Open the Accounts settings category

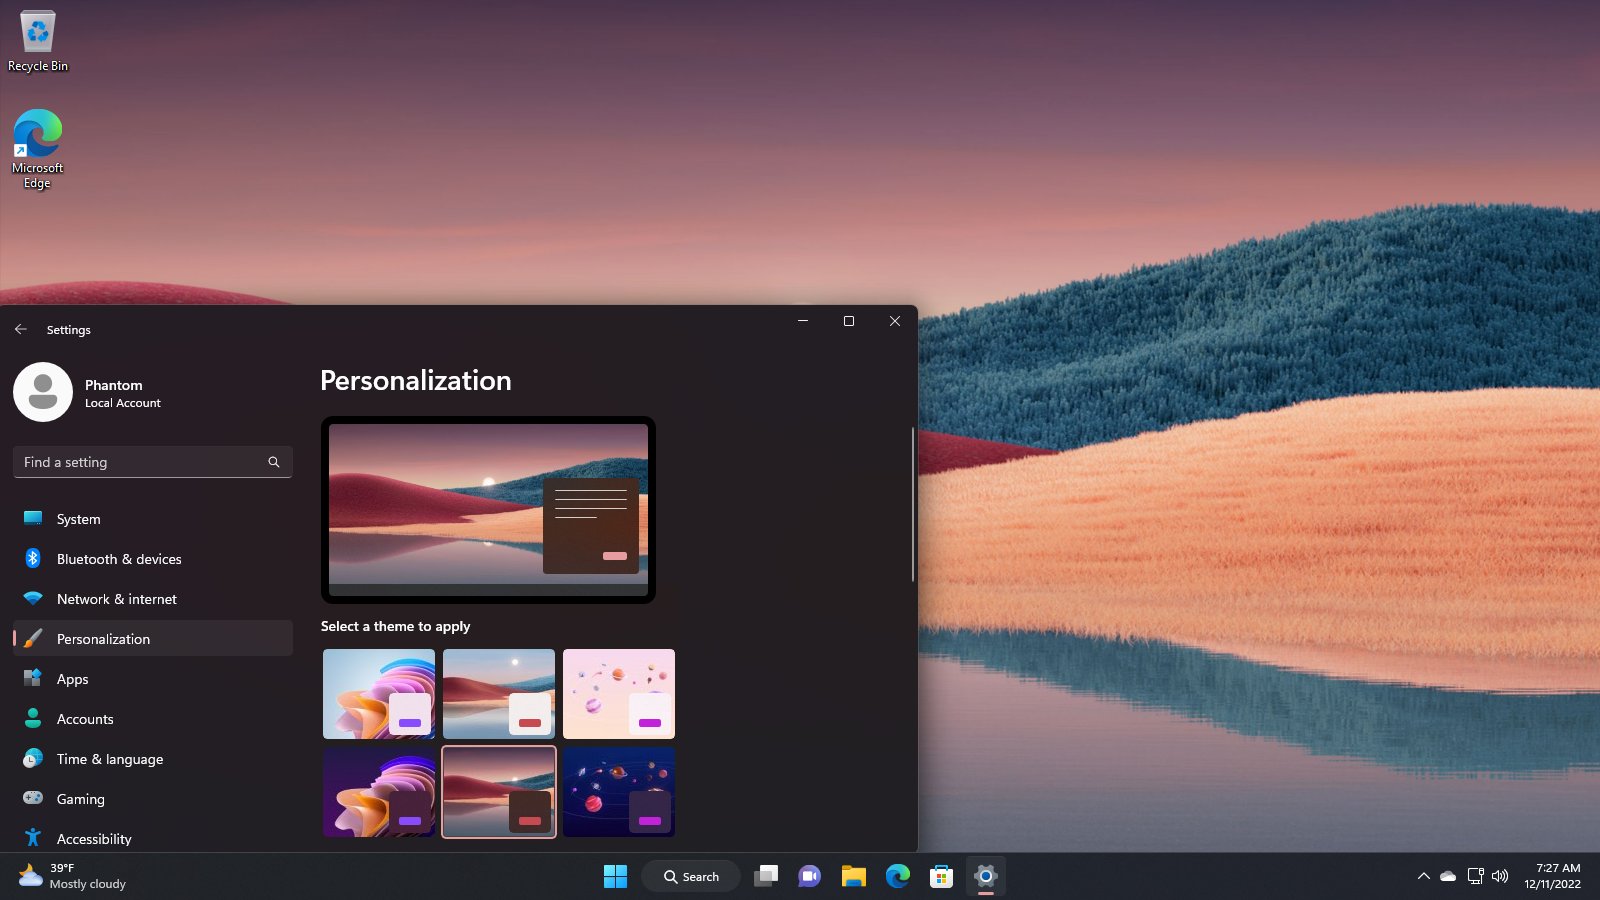tap(85, 719)
